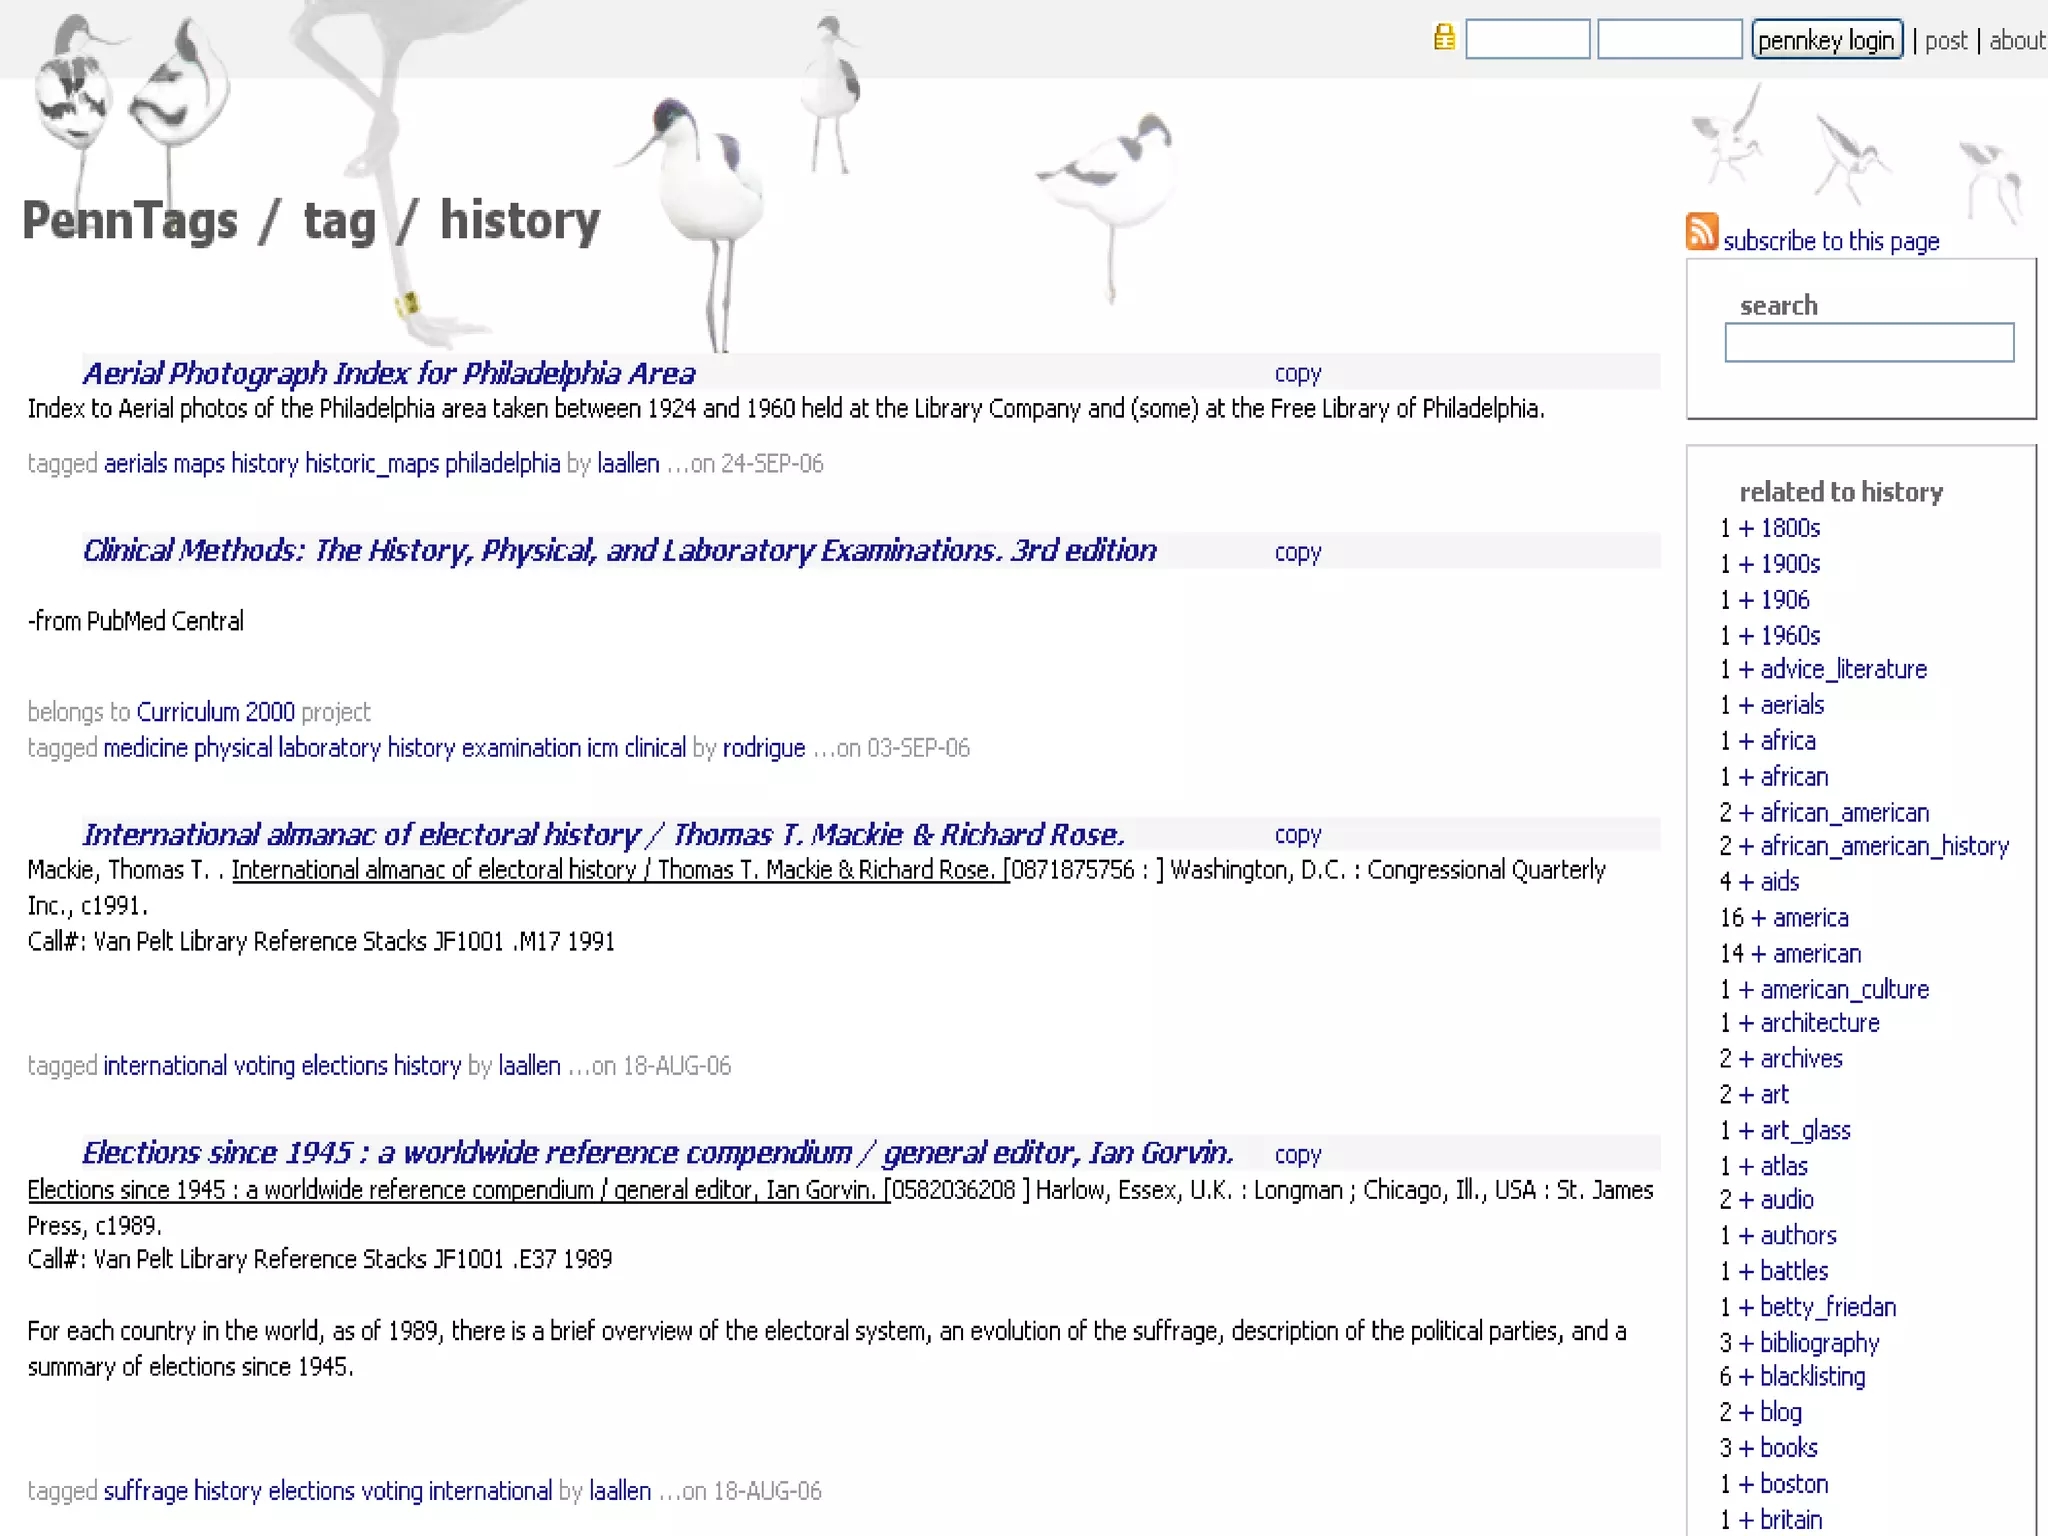Click the first pennkey username field
This screenshot has height=1536, width=2048.
point(1527,40)
